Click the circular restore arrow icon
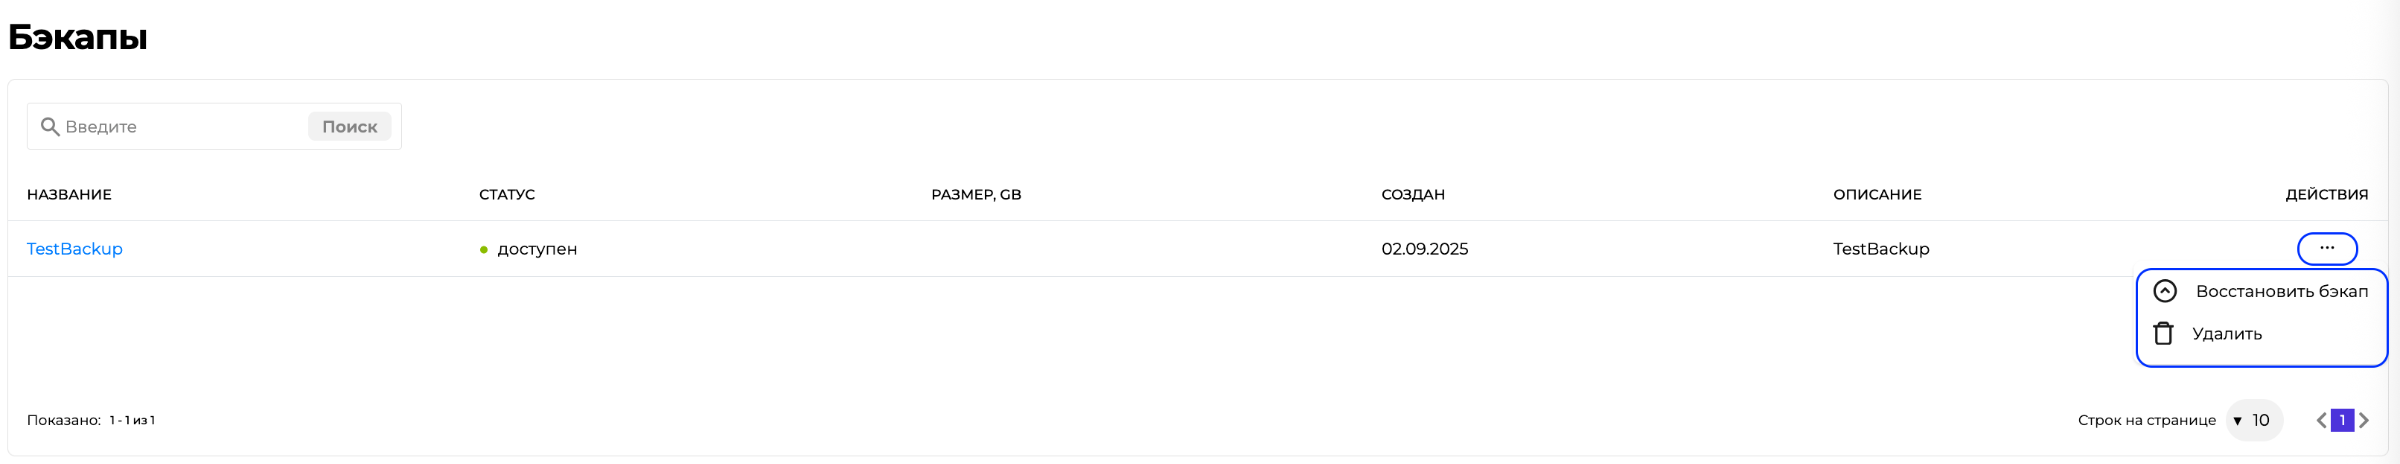The height and width of the screenshot is (464, 2400). point(2165,291)
